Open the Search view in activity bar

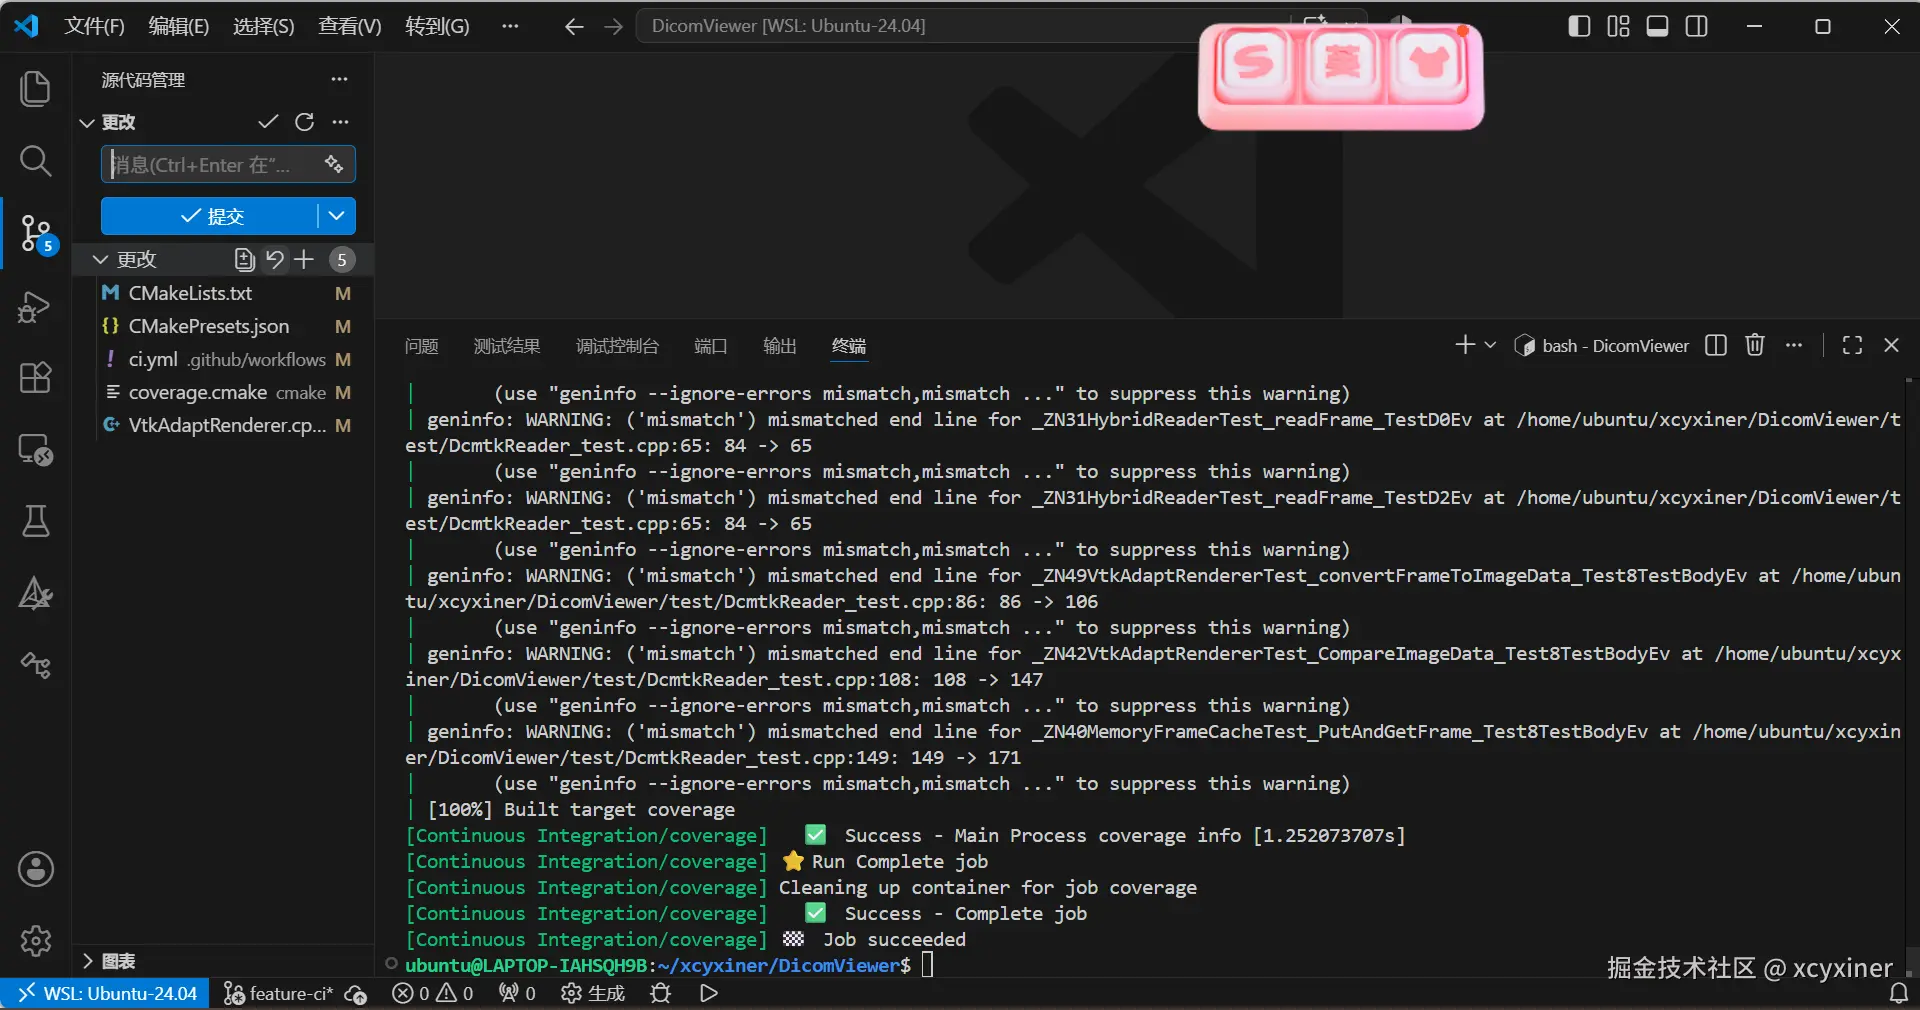35,160
